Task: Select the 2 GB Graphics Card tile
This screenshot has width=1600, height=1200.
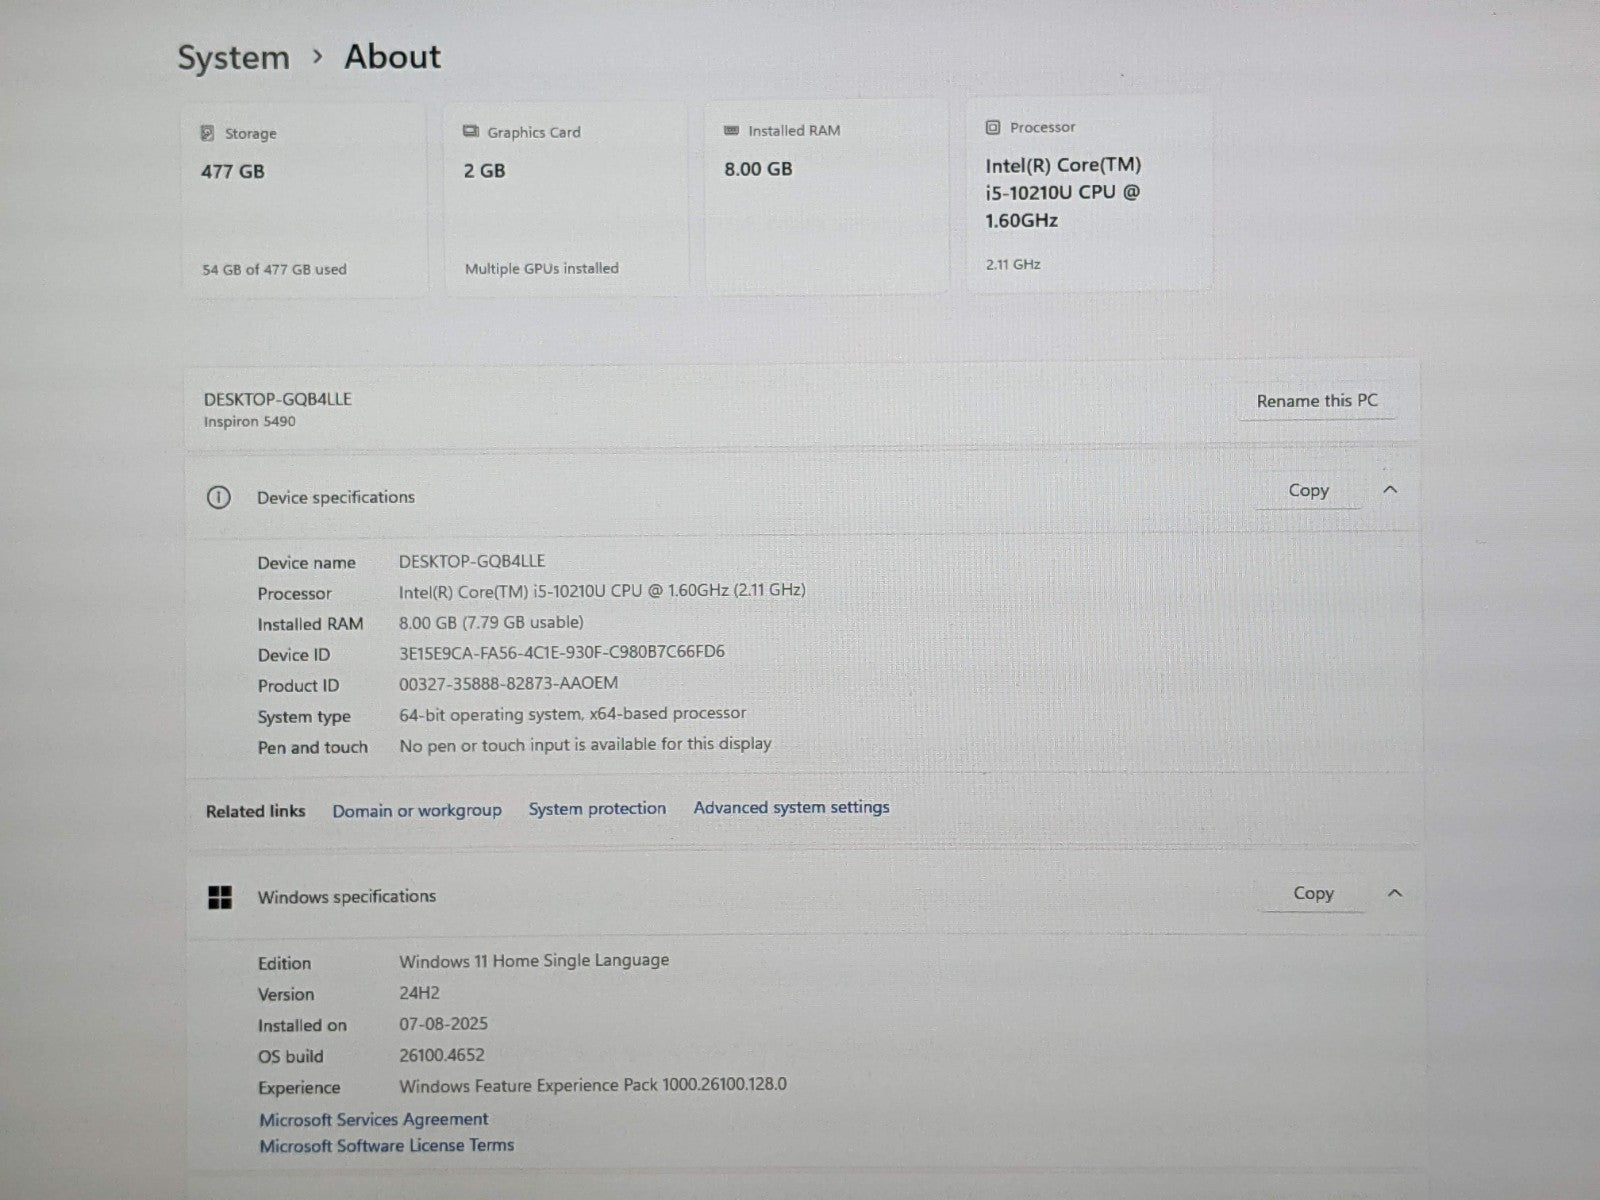Action: 565,200
